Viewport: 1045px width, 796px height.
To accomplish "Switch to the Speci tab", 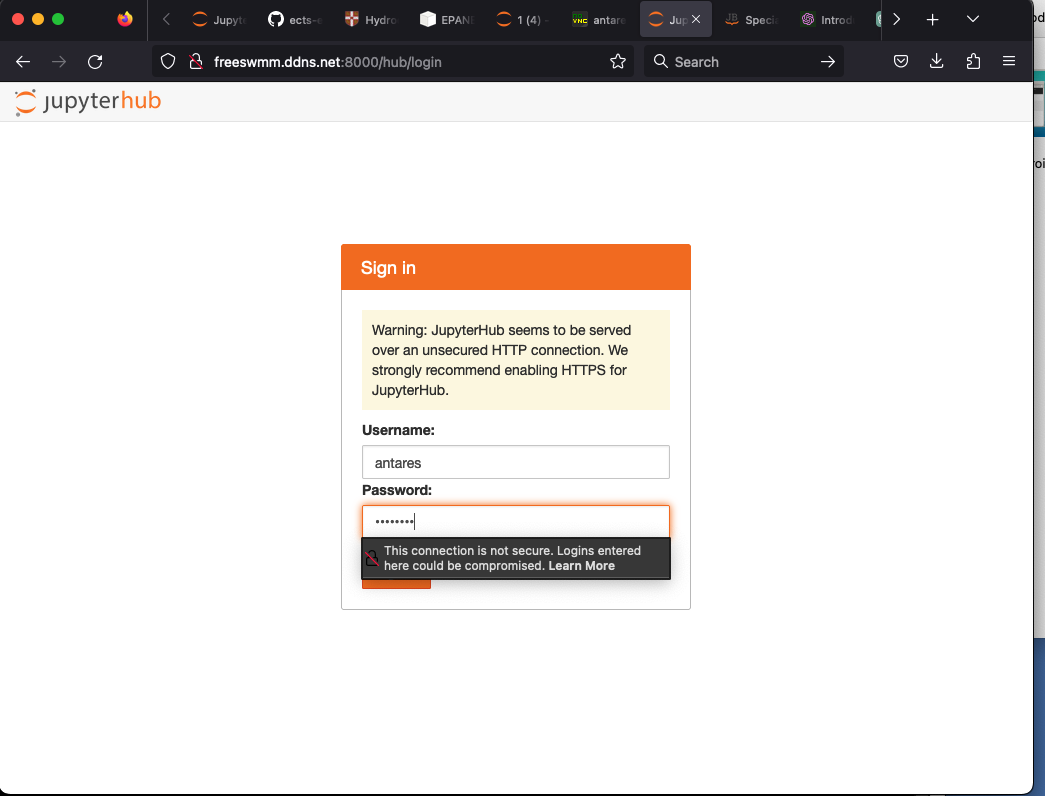I will (751, 20).
